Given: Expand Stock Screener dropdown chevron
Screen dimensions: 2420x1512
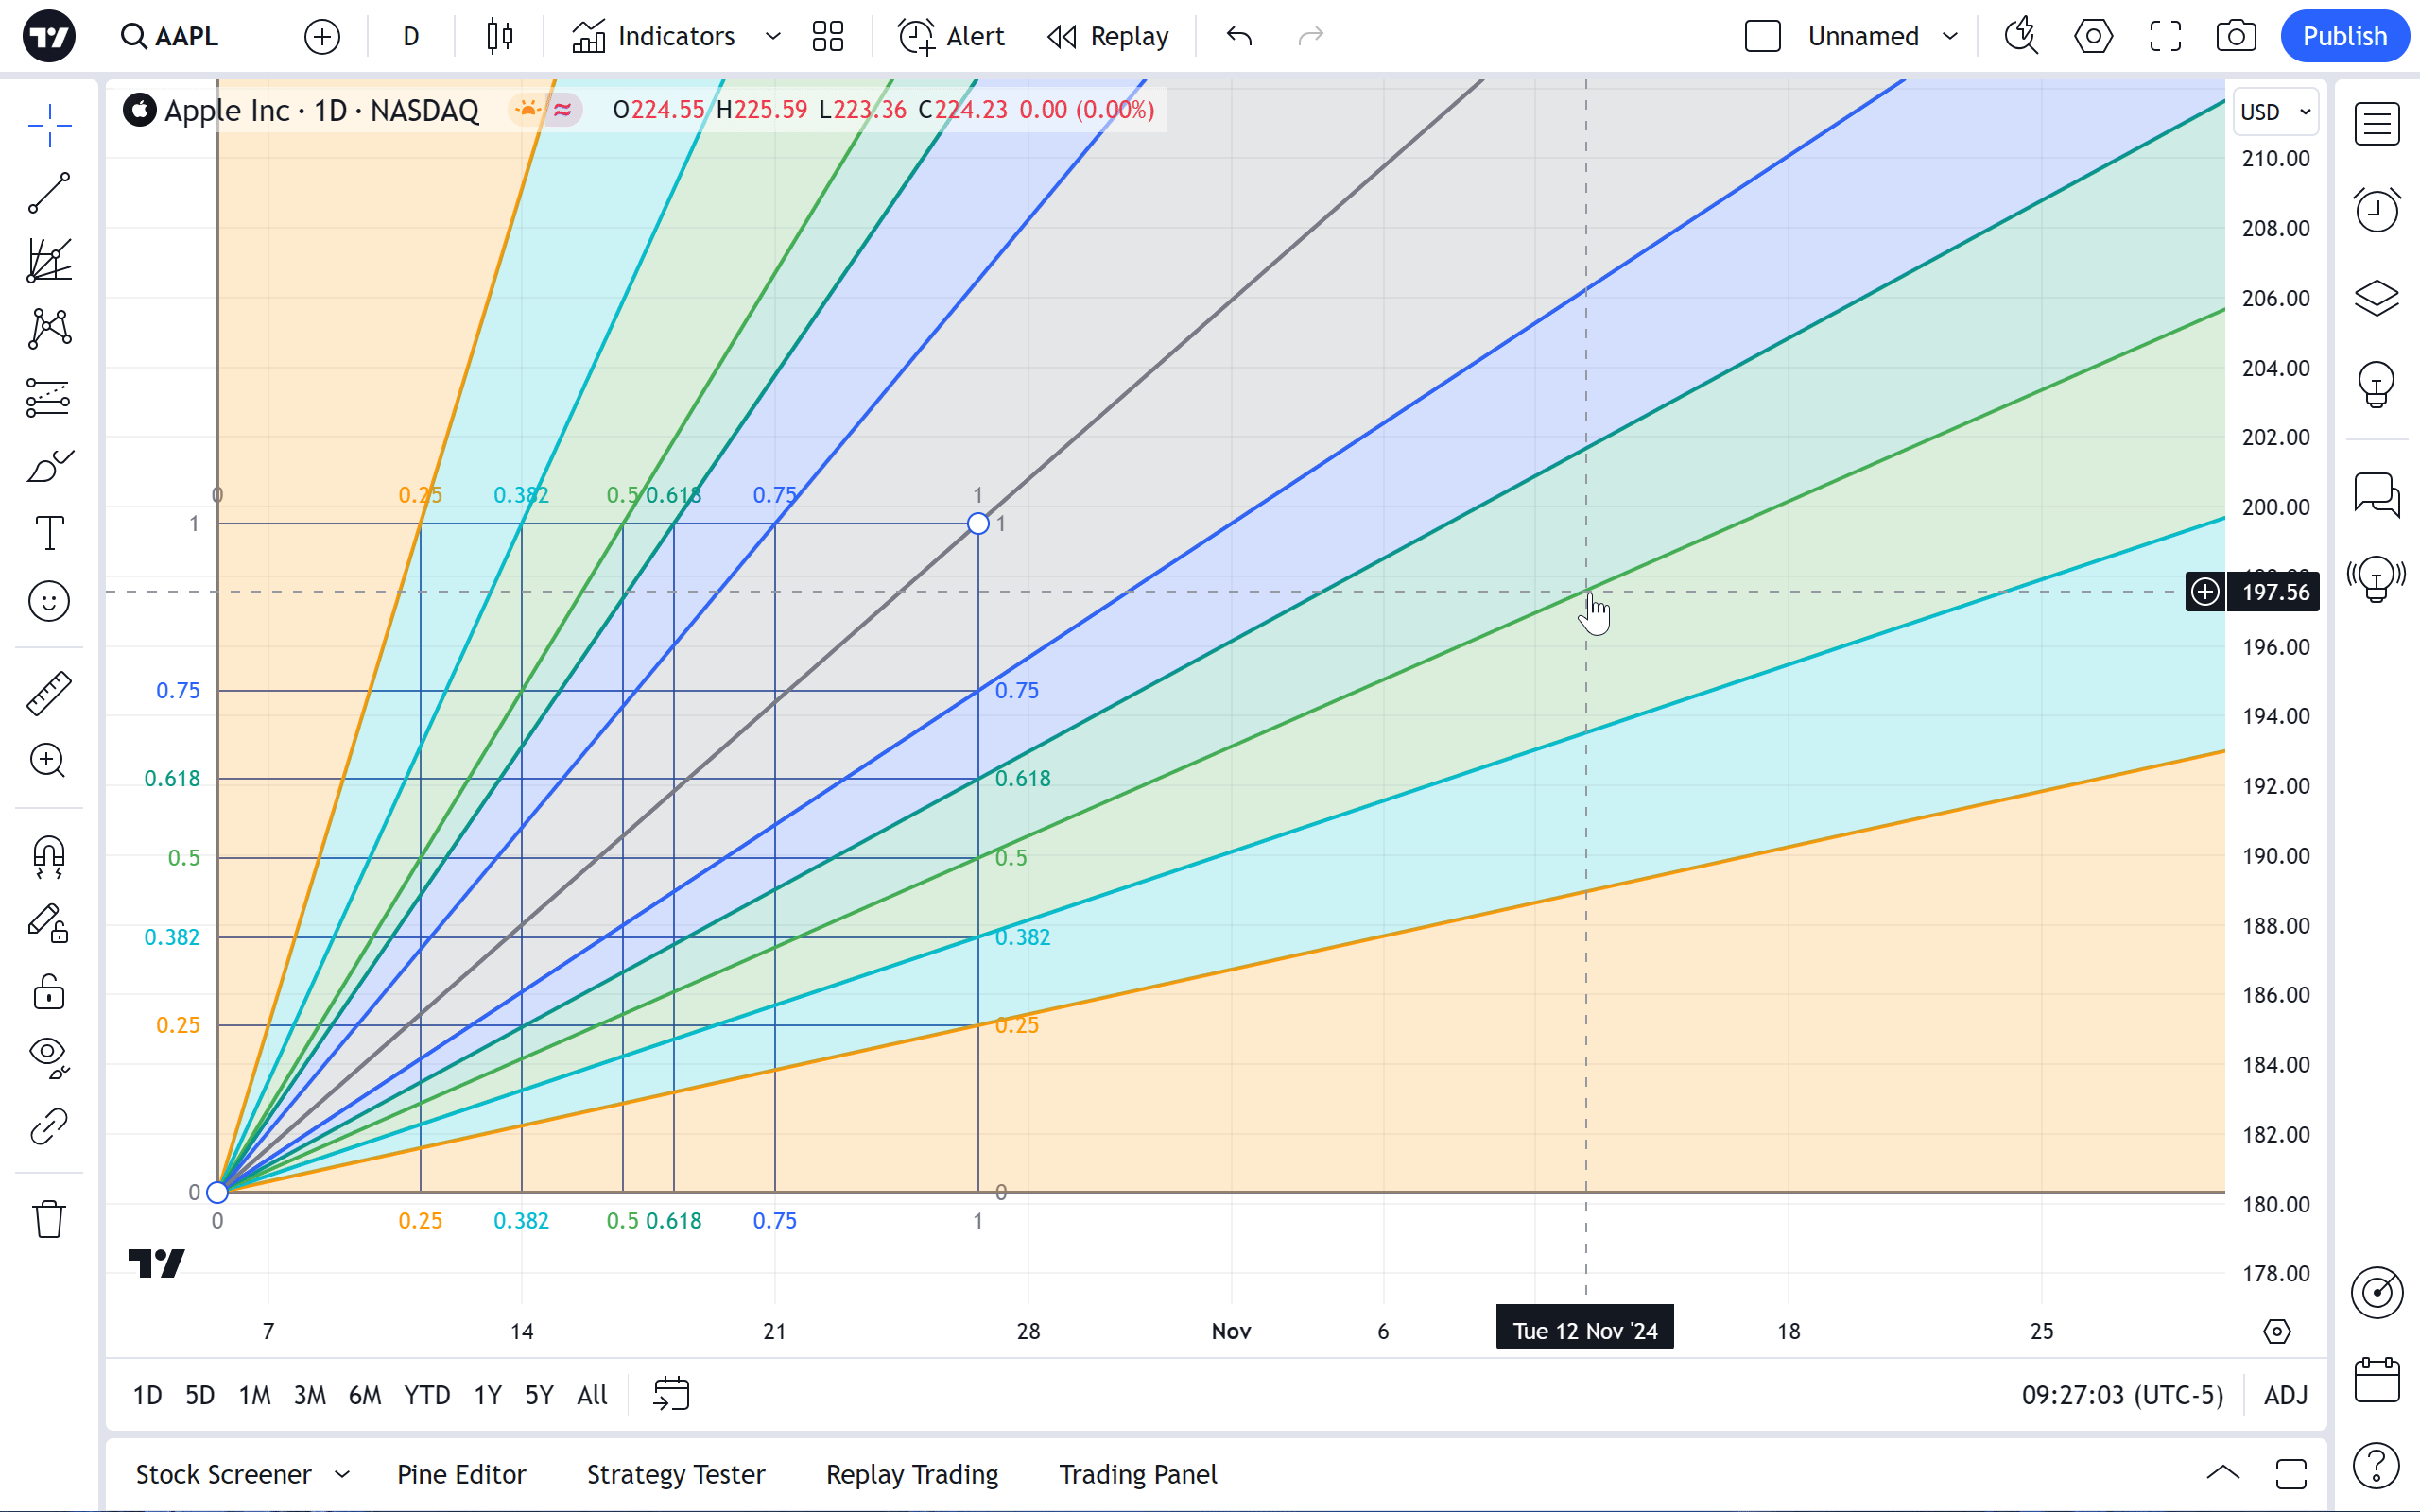Looking at the screenshot, I should [342, 1474].
